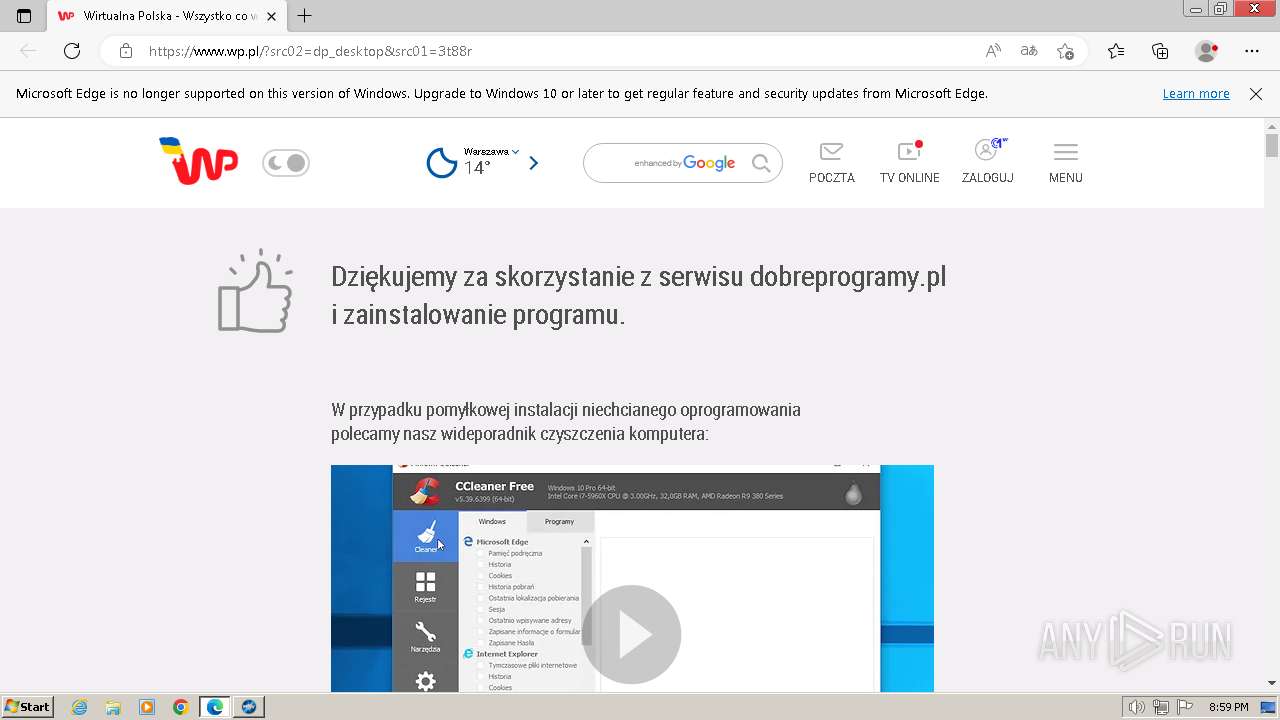Open the network tray icon
Screen dimensions: 1280x720
1161,707
